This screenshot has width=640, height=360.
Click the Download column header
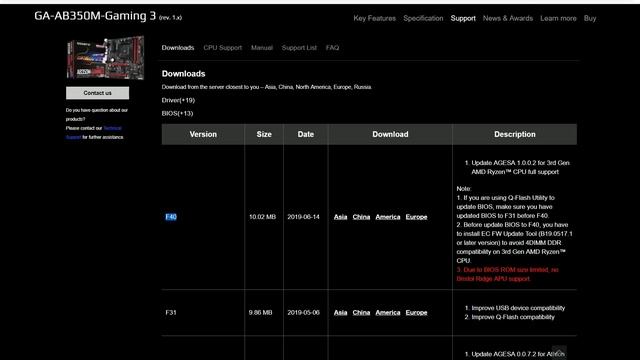click(390, 134)
